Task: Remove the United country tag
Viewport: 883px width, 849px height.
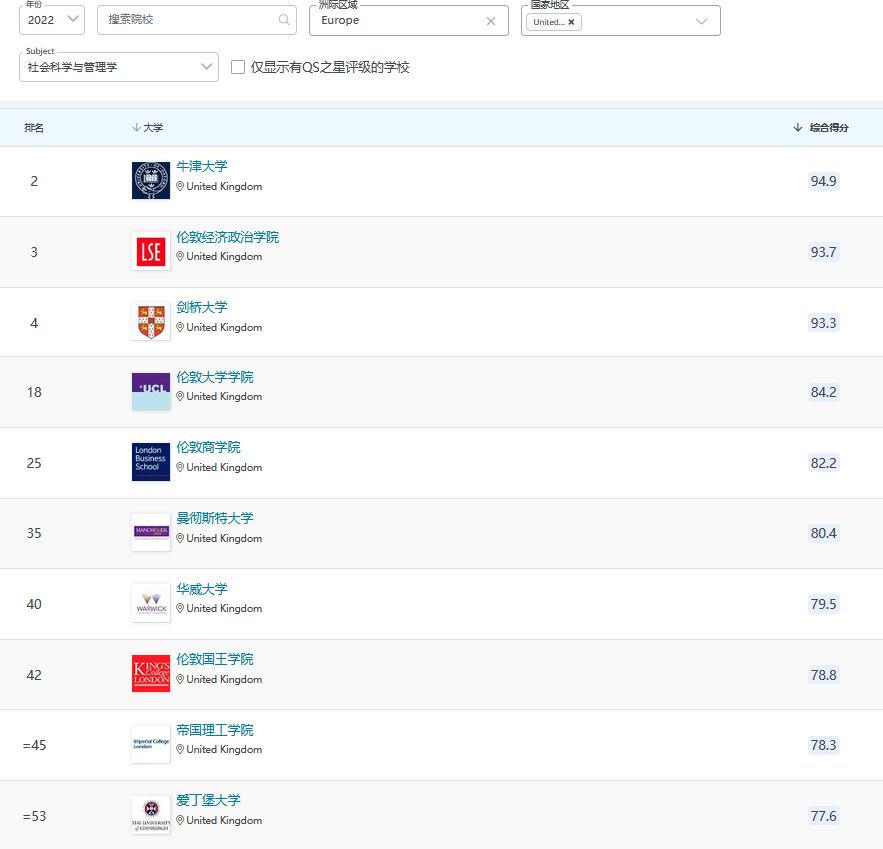Action: [x=571, y=22]
